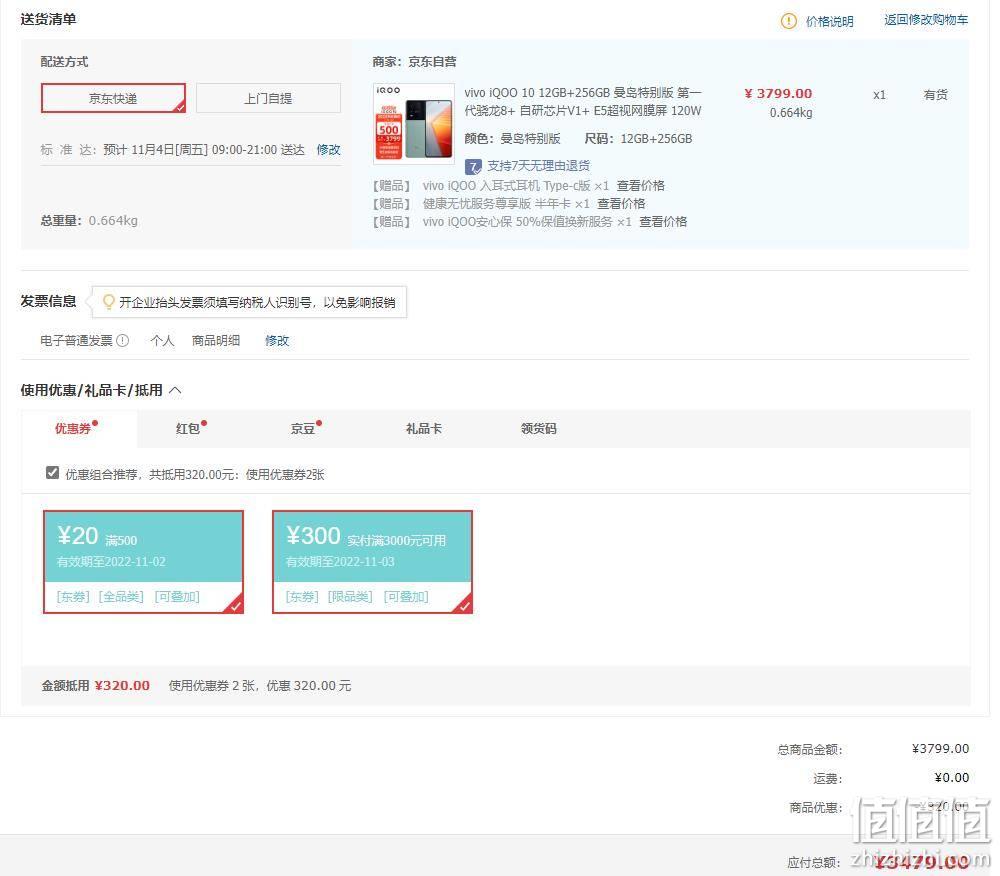Click the 总商品金额 ¥3799.00 value
Image resolution: width=1000 pixels, height=876 pixels.
pyautogui.click(x=940, y=748)
